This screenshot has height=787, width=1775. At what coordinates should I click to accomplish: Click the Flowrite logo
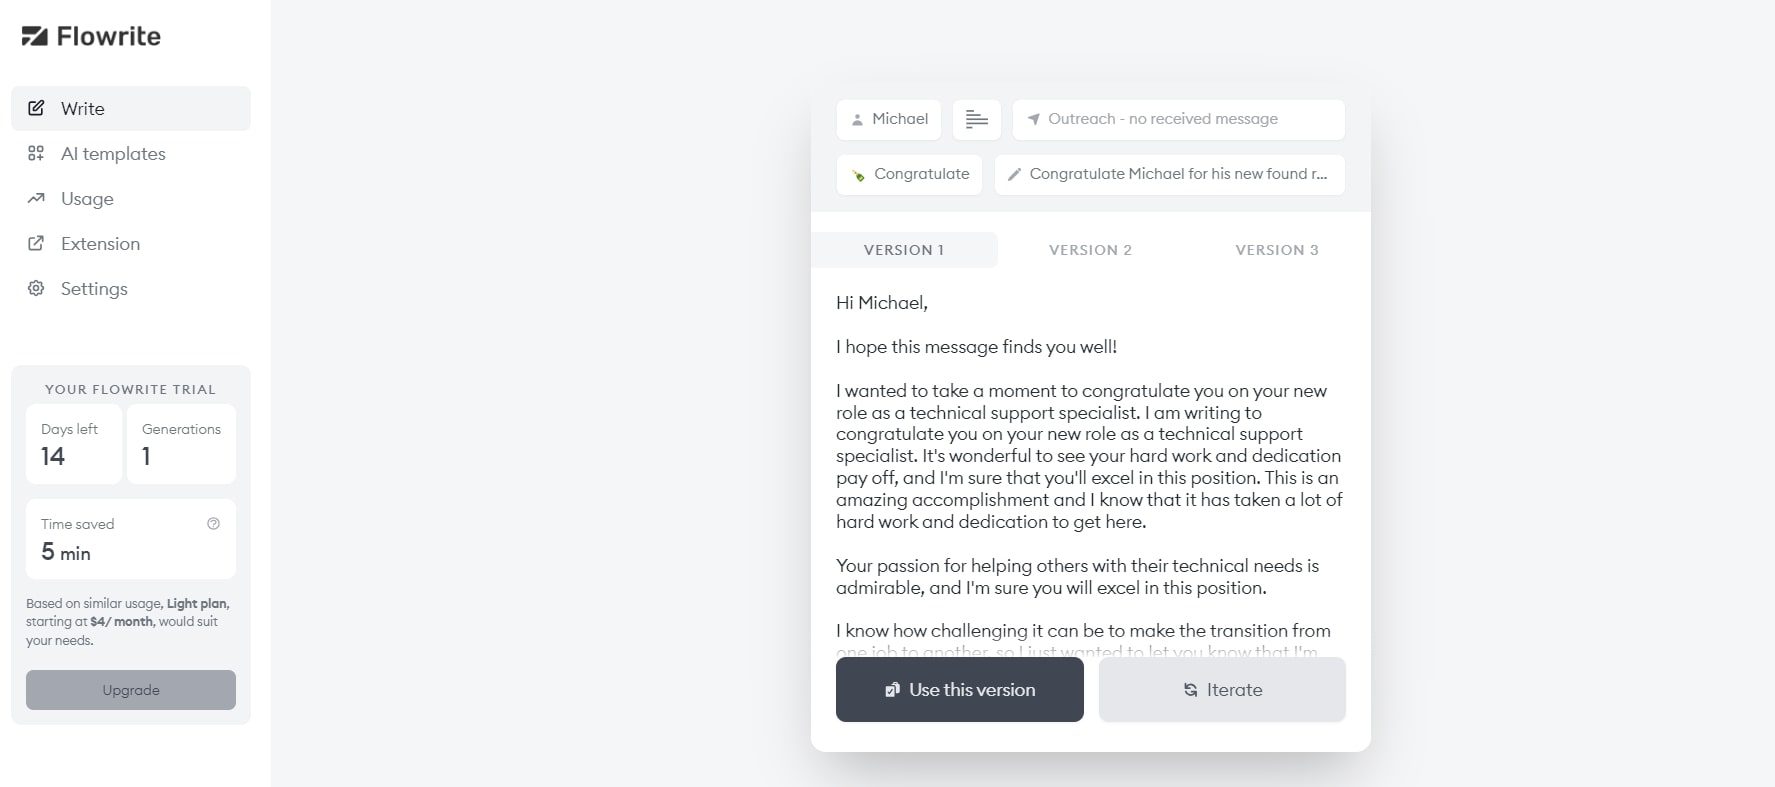[89, 36]
